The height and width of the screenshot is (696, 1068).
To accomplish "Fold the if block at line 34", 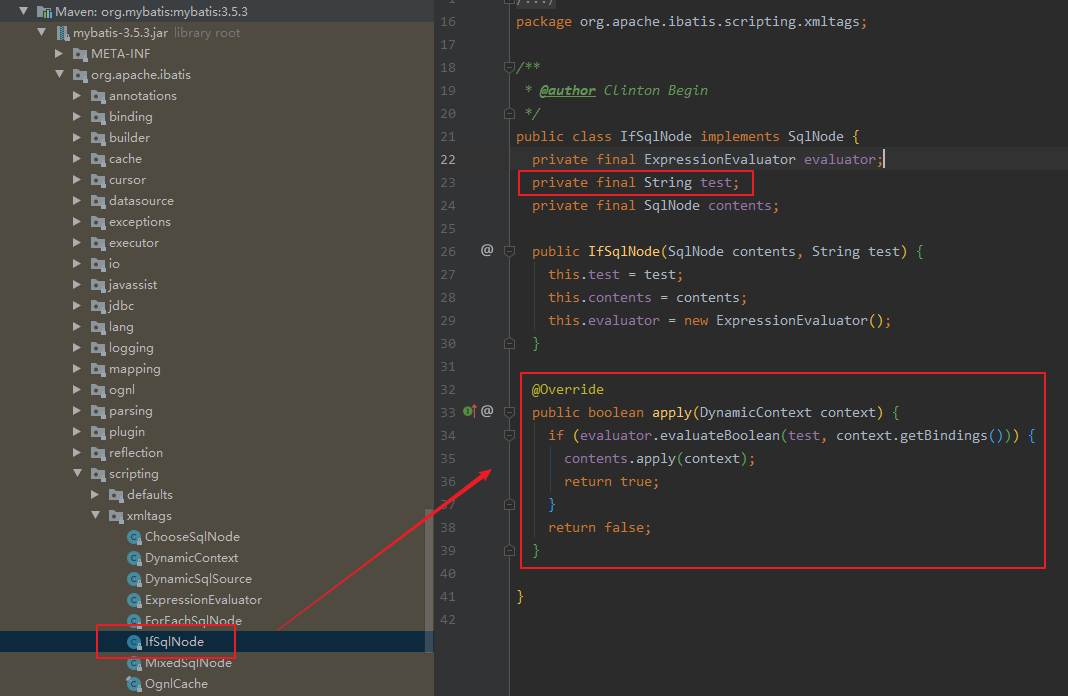I will (509, 435).
